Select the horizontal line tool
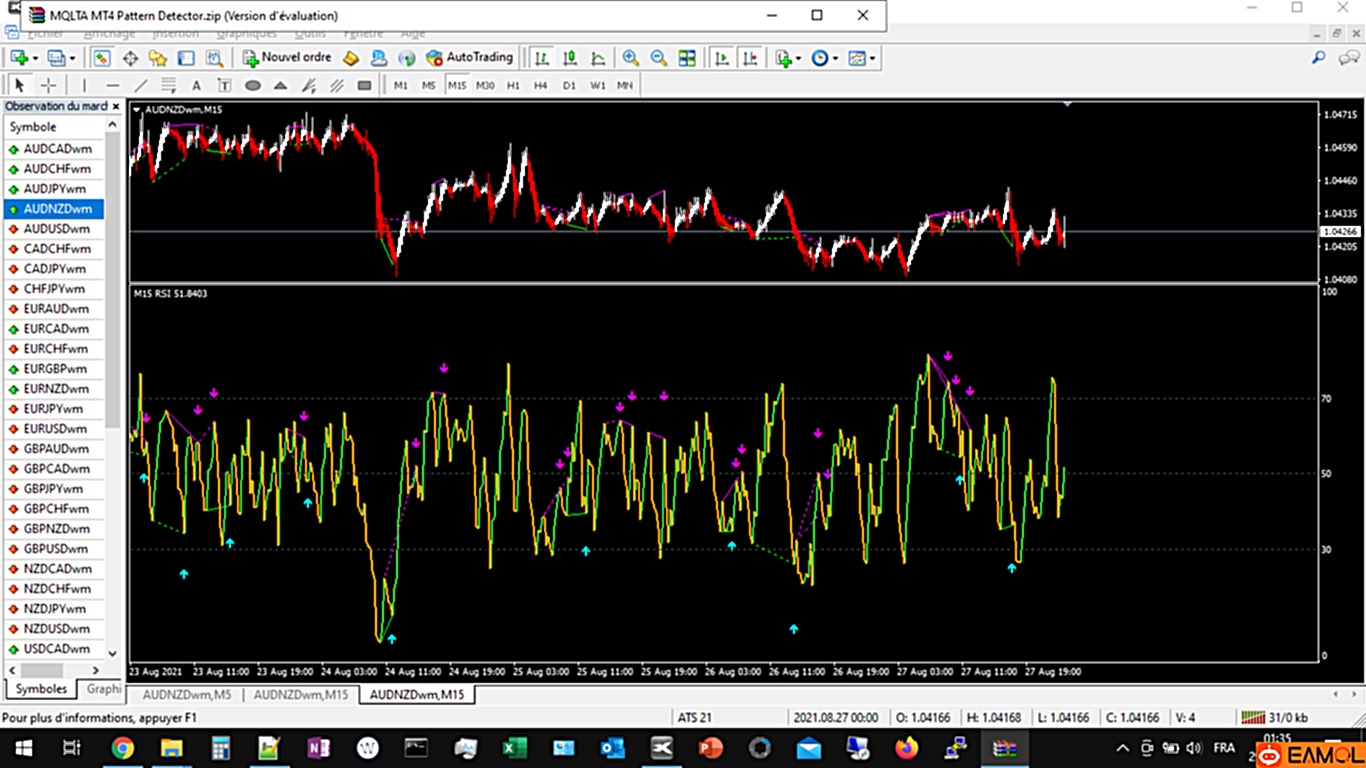The height and width of the screenshot is (768, 1366). click(x=112, y=86)
